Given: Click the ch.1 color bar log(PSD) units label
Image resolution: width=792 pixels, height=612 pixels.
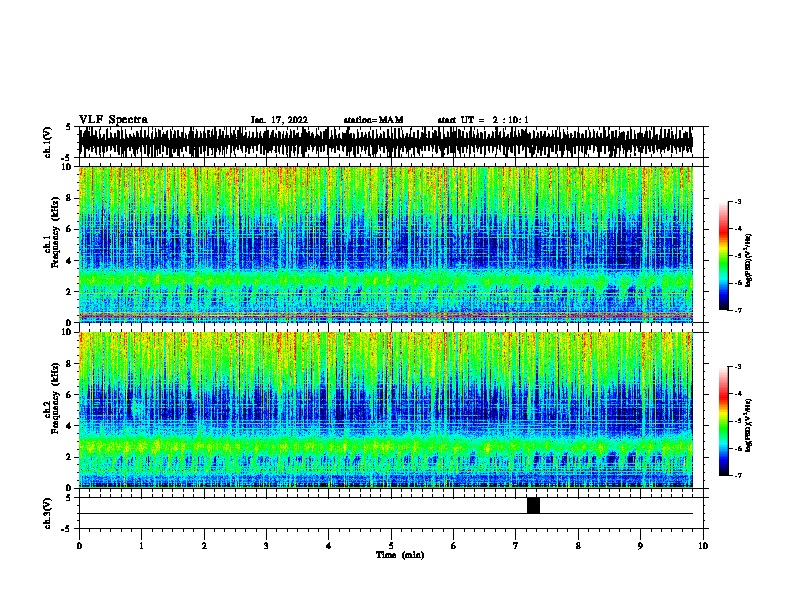Looking at the screenshot, I should point(749,261).
